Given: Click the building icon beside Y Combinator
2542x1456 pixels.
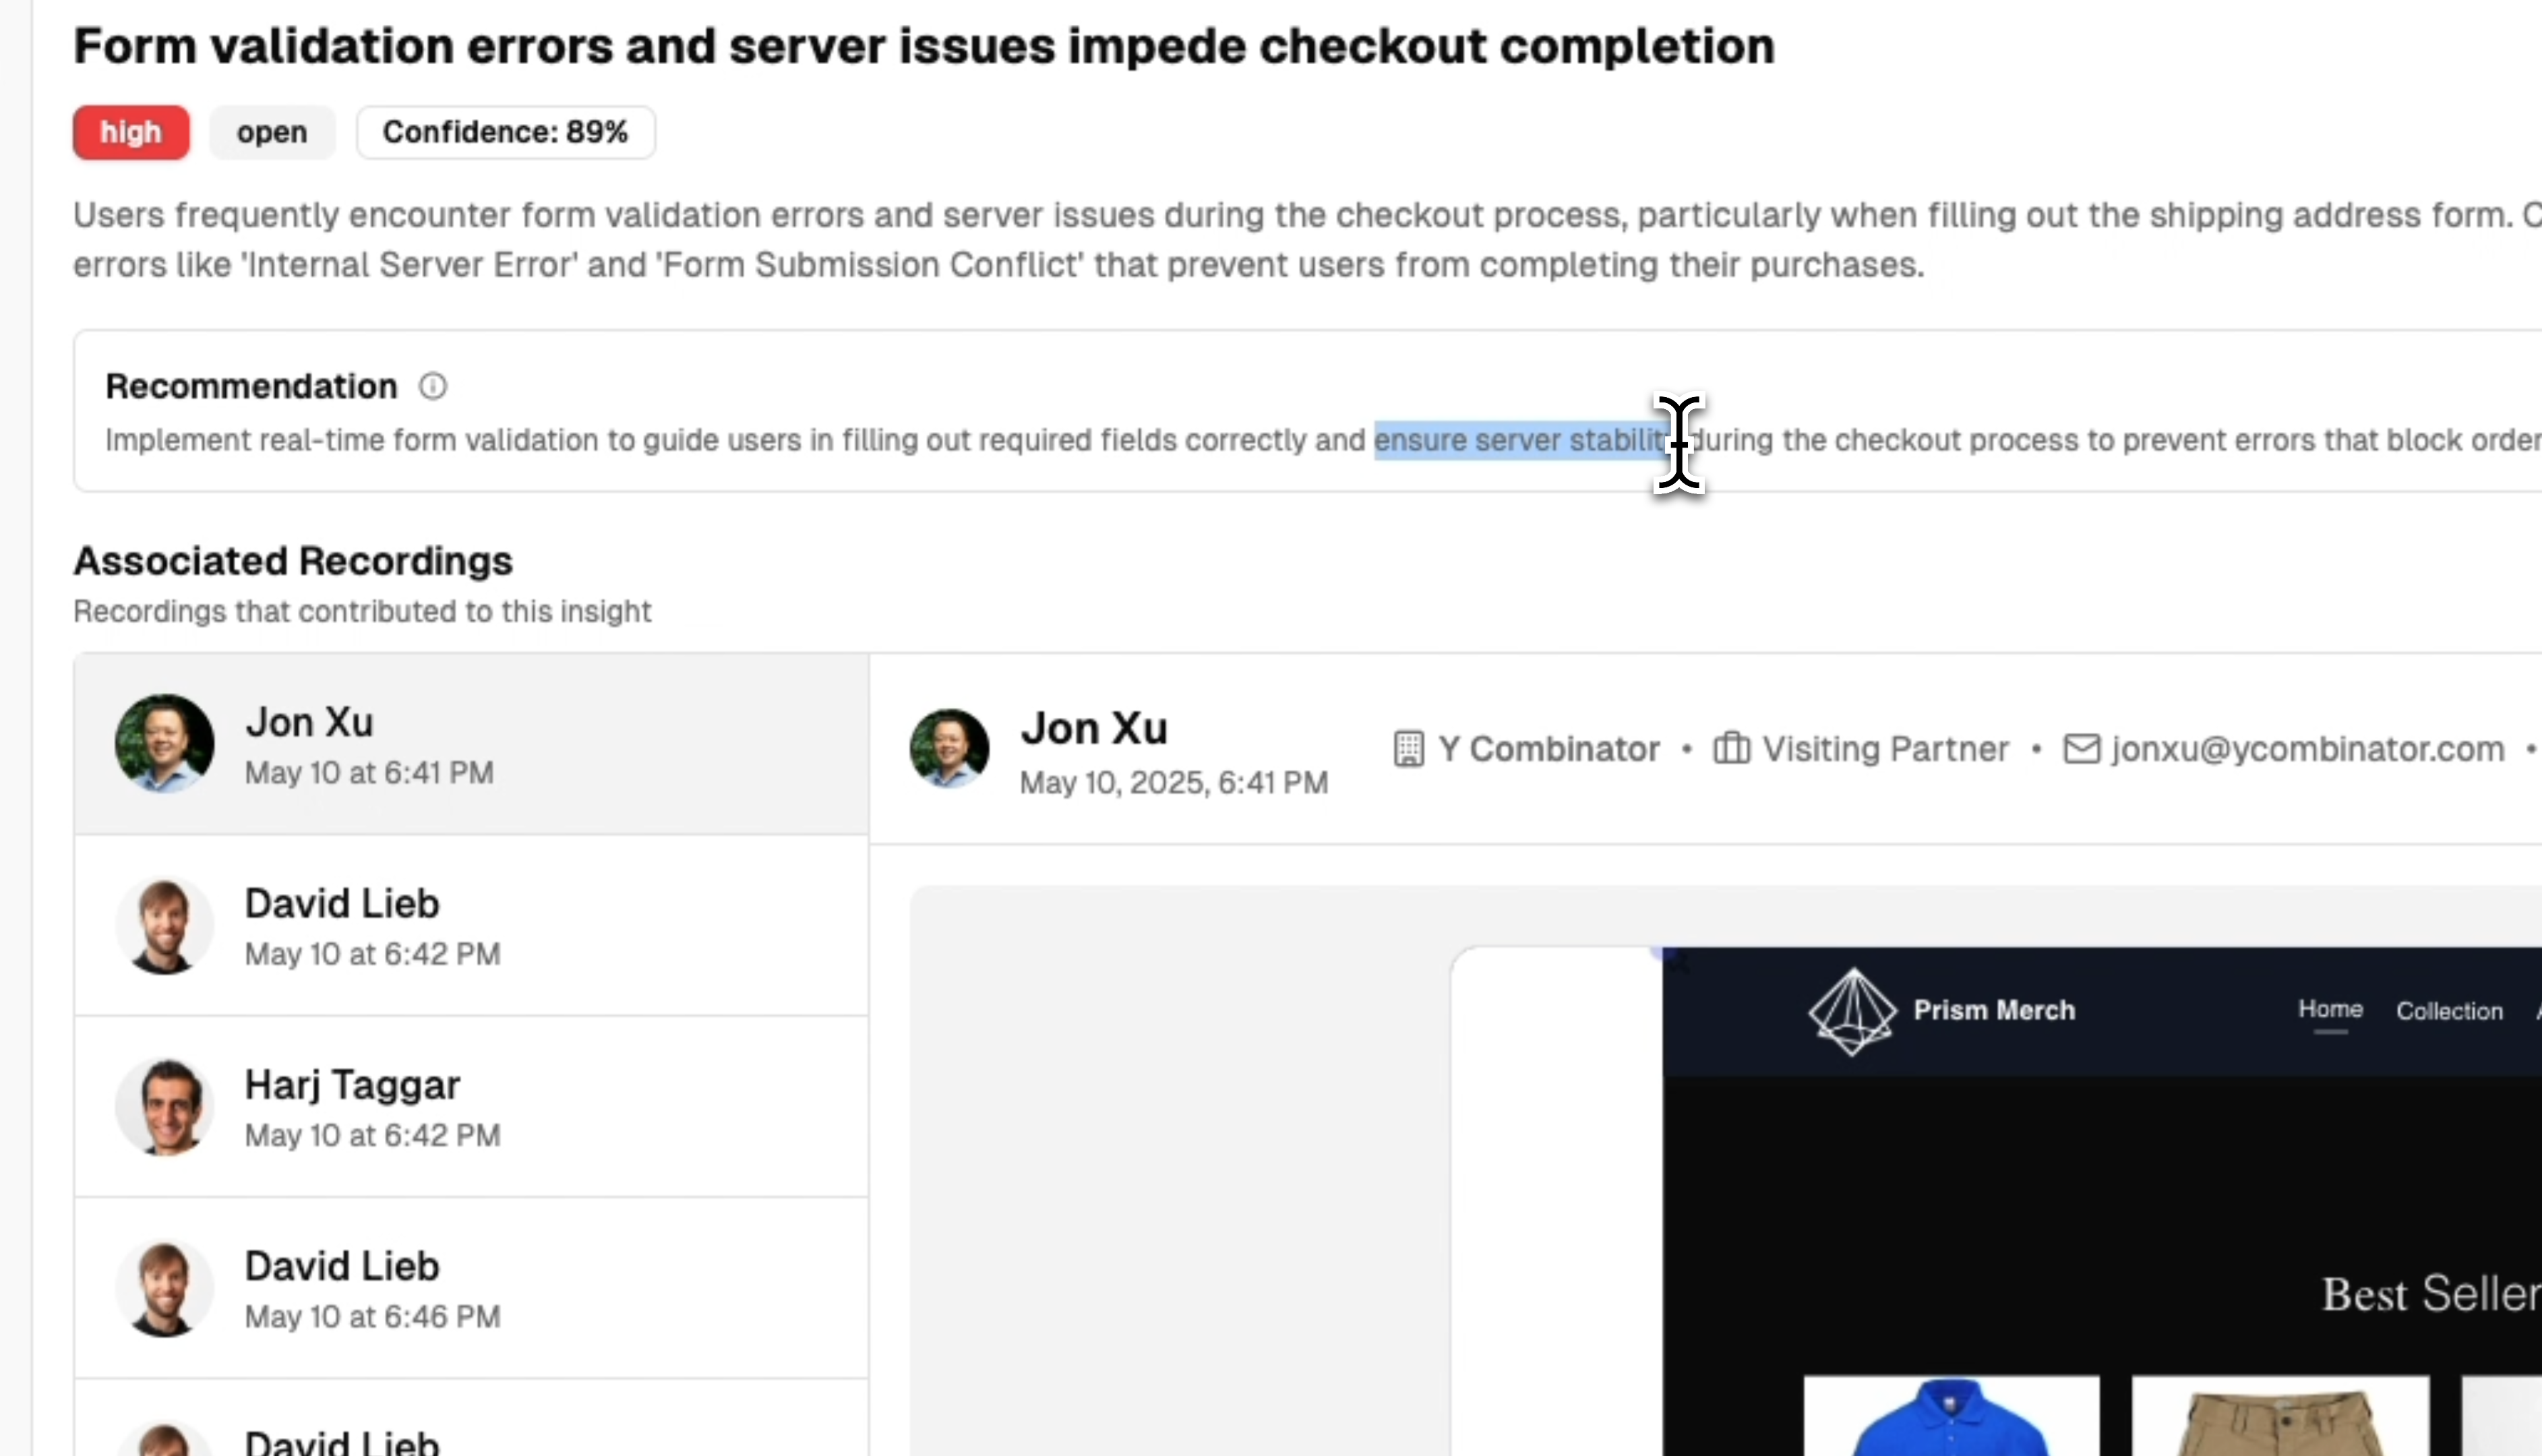Looking at the screenshot, I should (x=1408, y=749).
